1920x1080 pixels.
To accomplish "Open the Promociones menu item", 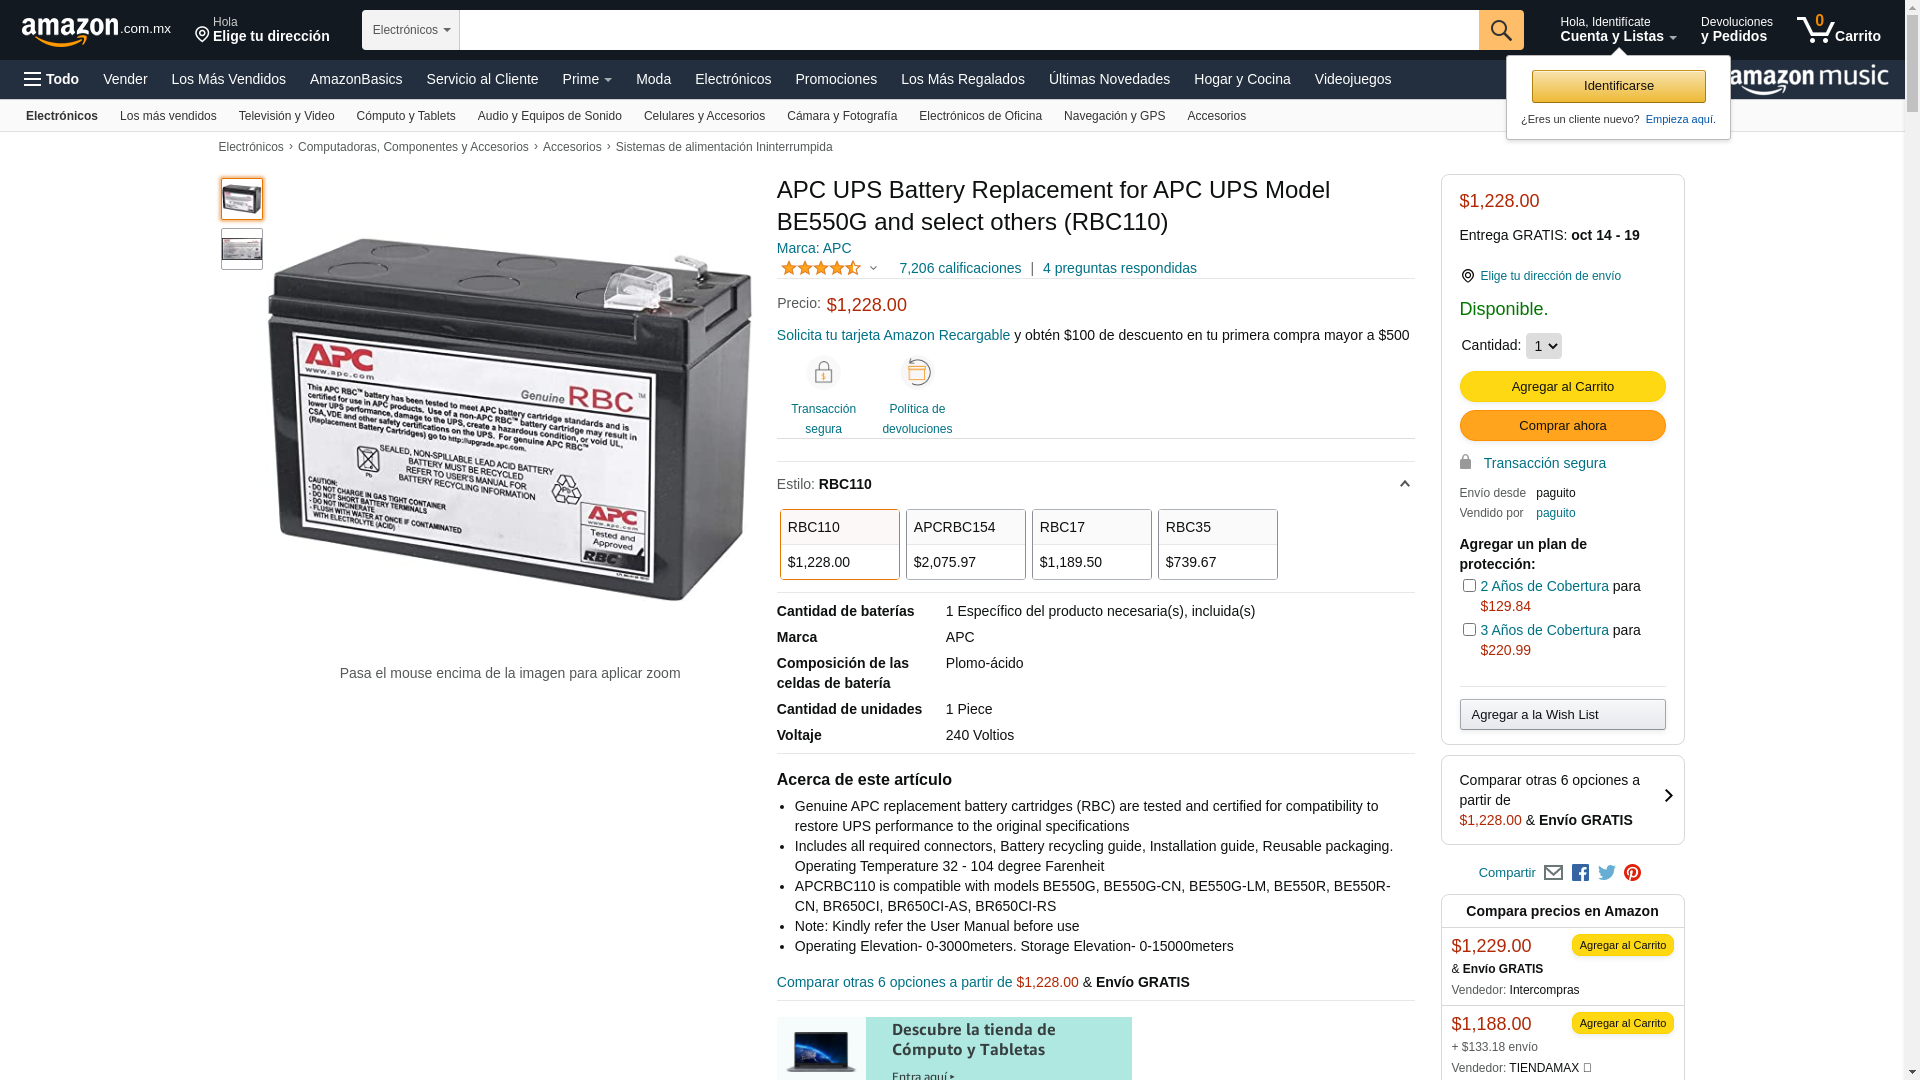I will coord(836,79).
